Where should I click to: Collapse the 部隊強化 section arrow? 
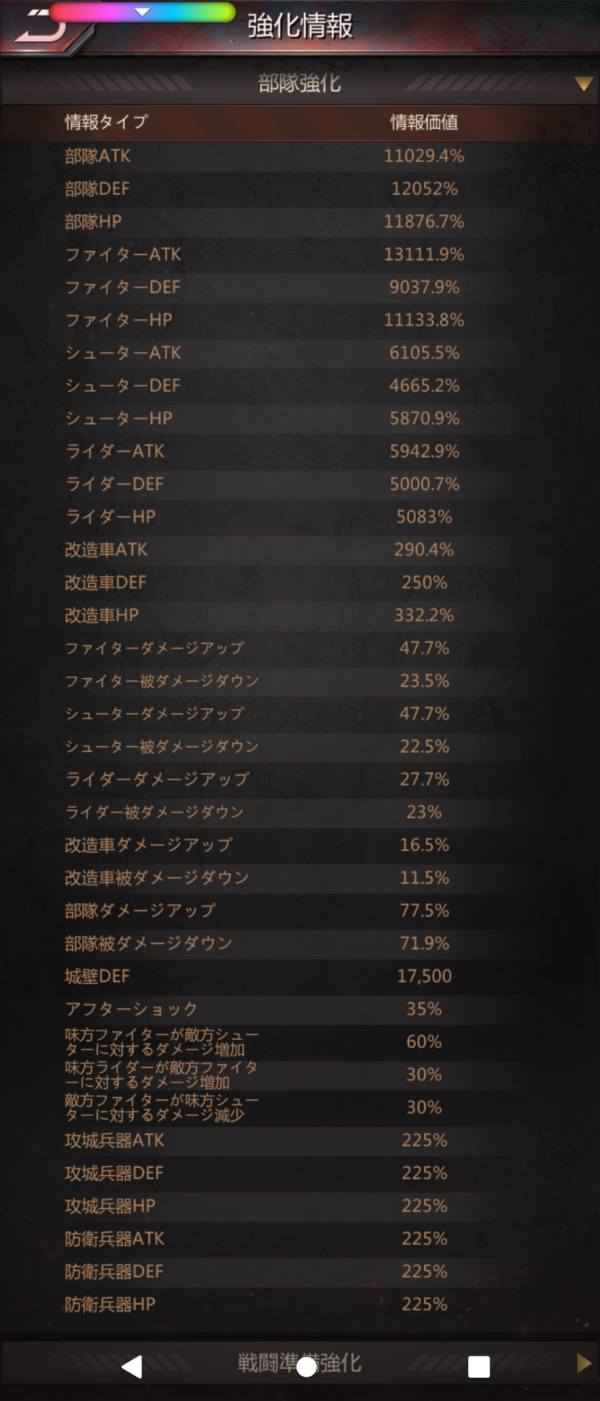[x=584, y=84]
